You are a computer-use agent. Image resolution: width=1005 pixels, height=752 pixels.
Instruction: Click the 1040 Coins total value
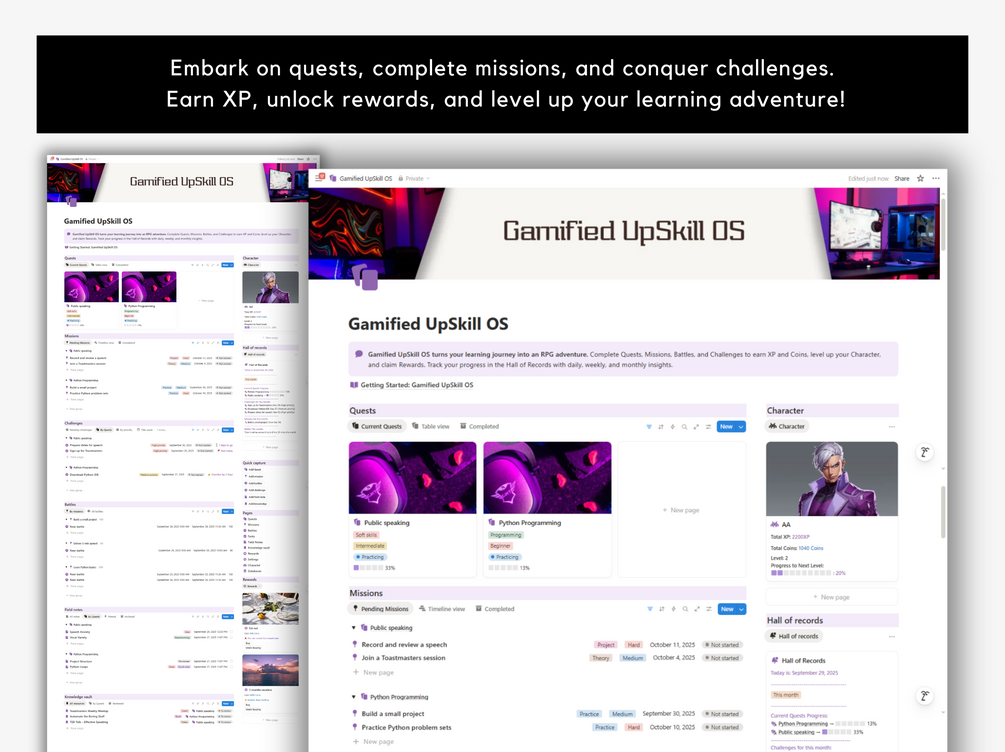[x=811, y=548]
